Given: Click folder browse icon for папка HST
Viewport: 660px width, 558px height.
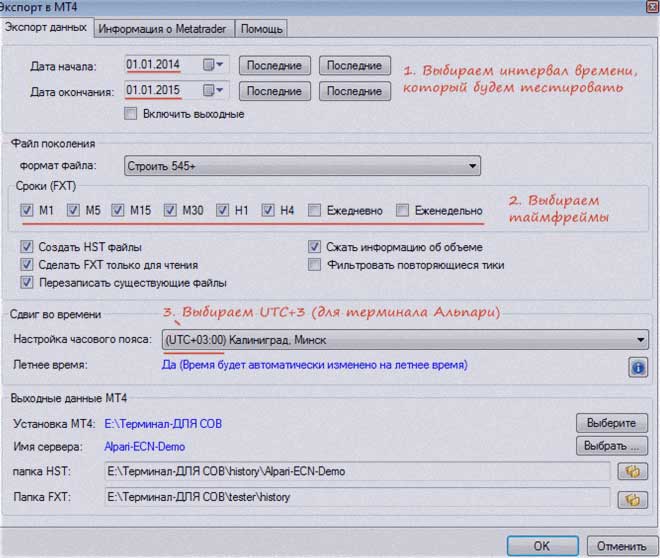Looking at the screenshot, I should 632,471.
